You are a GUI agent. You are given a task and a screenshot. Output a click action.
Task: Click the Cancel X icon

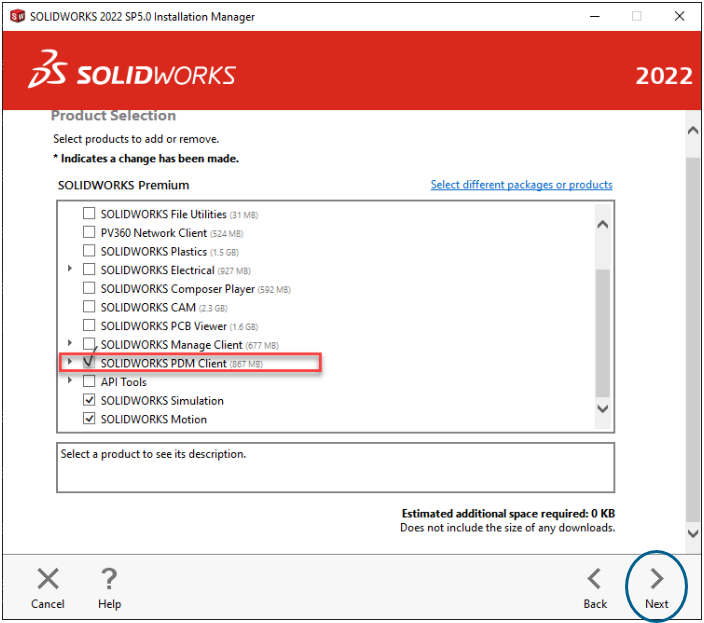(48, 579)
